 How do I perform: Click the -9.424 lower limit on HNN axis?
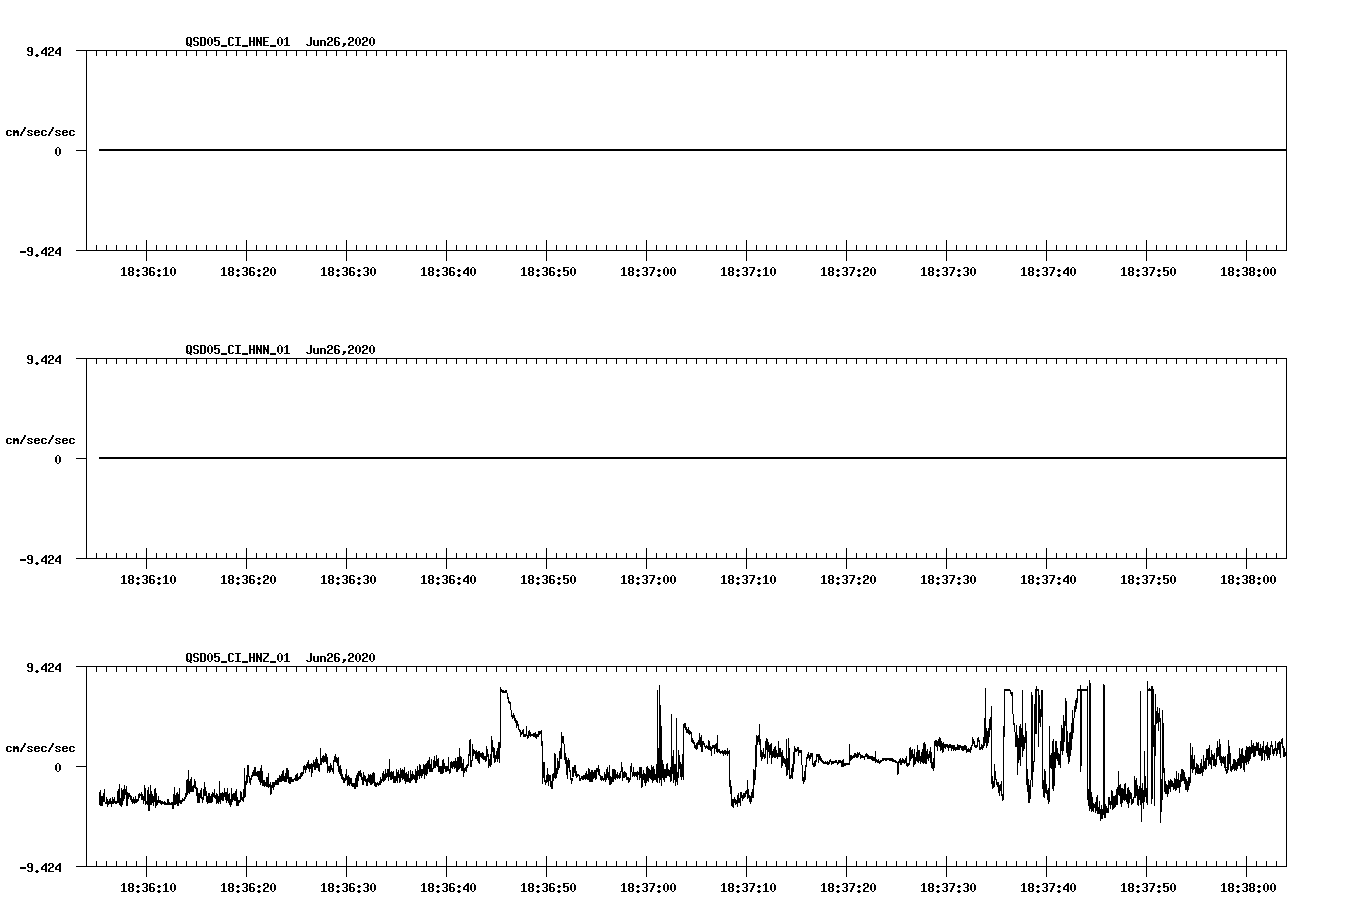(x=40, y=560)
